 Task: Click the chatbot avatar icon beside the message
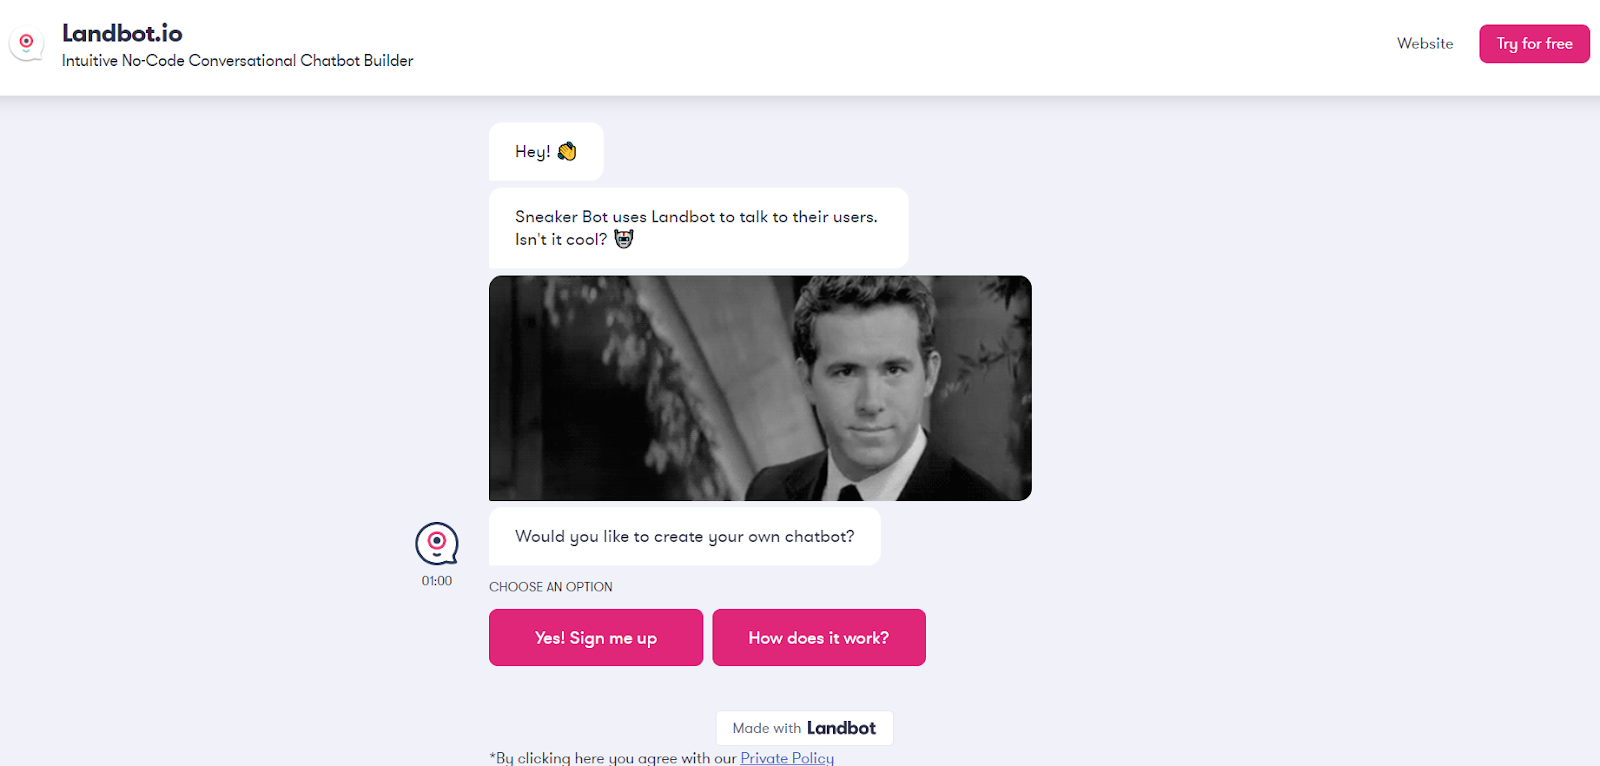(x=437, y=544)
